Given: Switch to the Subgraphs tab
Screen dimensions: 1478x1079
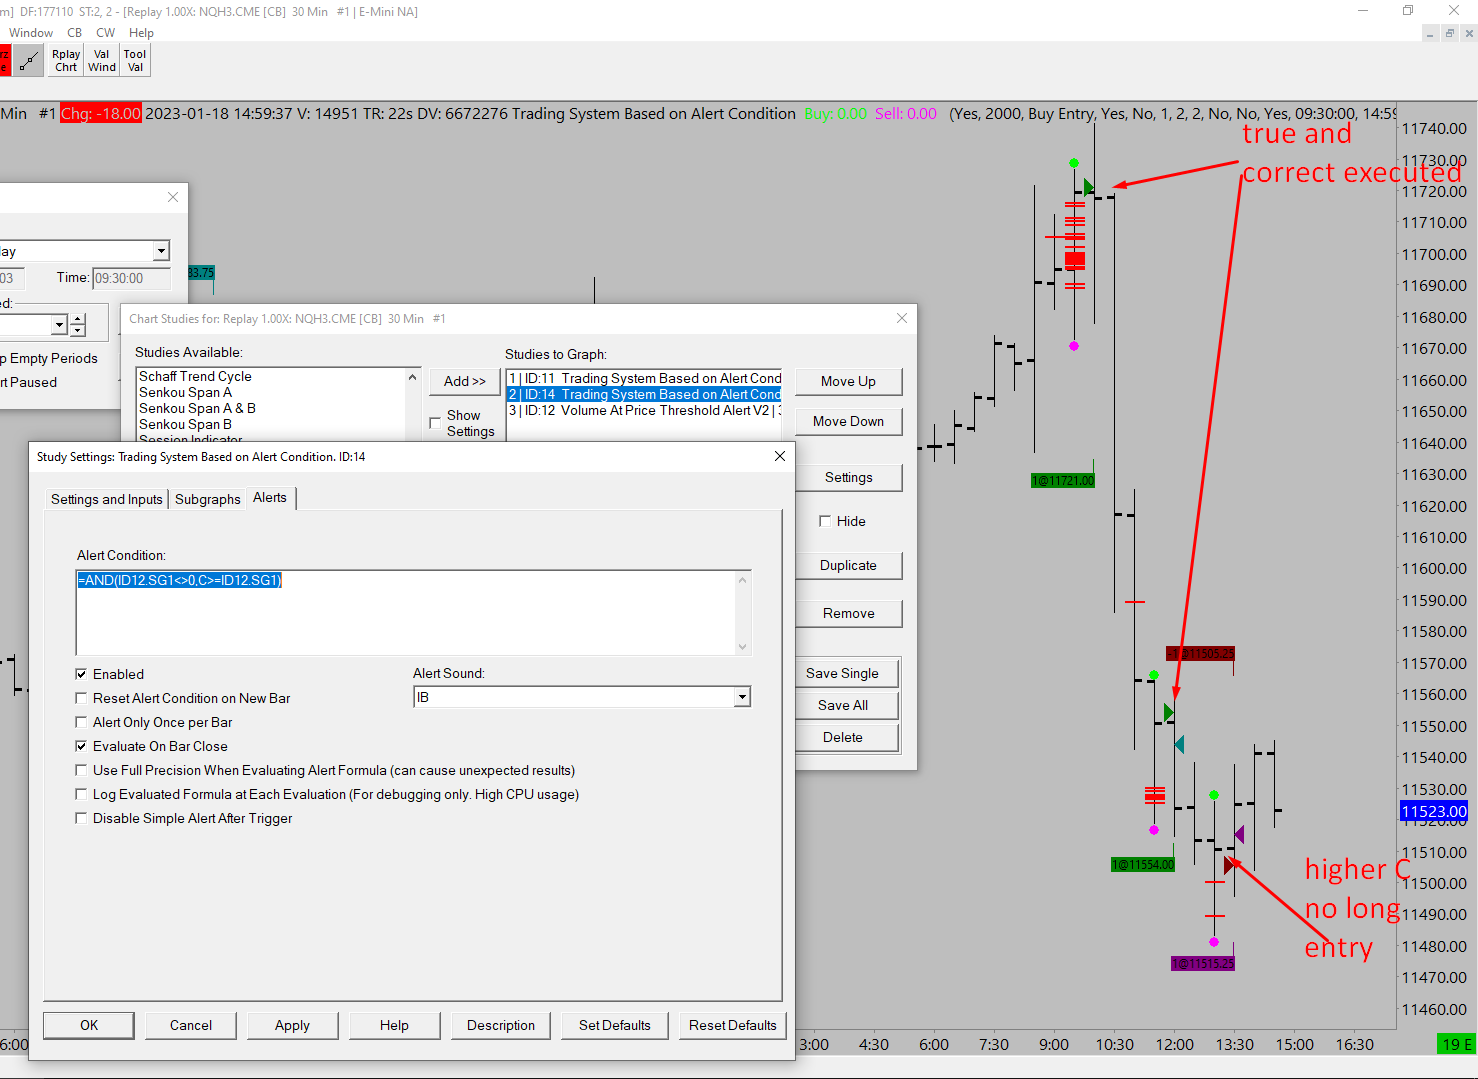Looking at the screenshot, I should tap(208, 499).
